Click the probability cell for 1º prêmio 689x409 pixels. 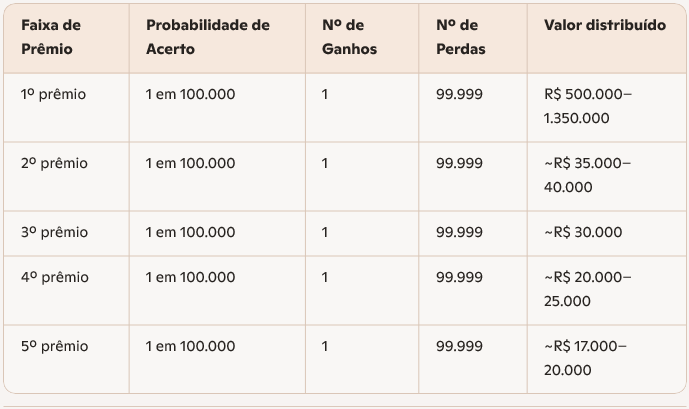[190, 95]
